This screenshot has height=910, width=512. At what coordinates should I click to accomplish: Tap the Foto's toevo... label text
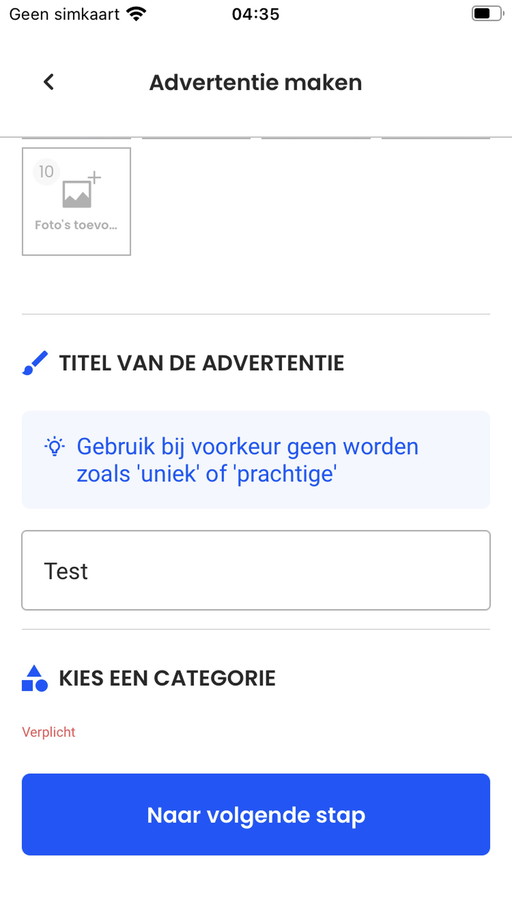(76, 225)
